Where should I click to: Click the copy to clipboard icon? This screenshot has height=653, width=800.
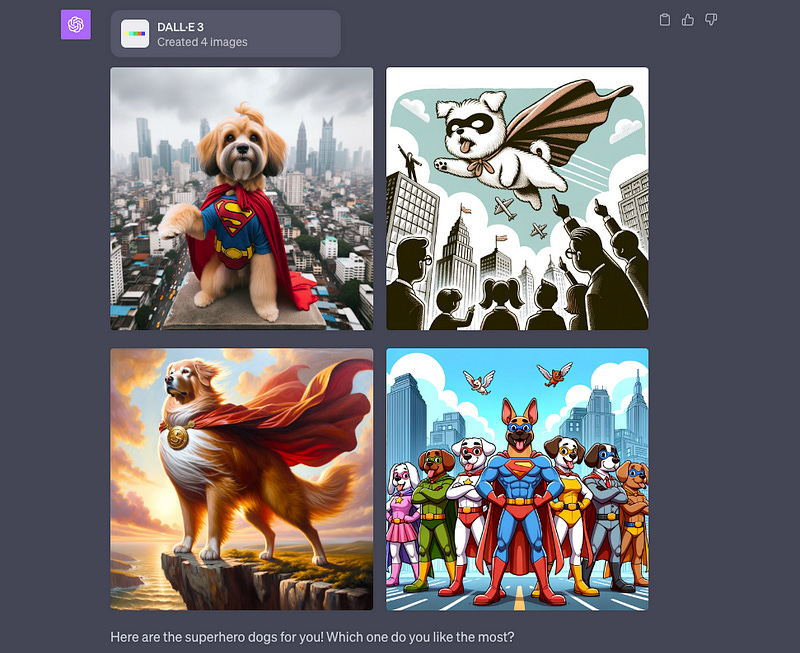click(664, 20)
